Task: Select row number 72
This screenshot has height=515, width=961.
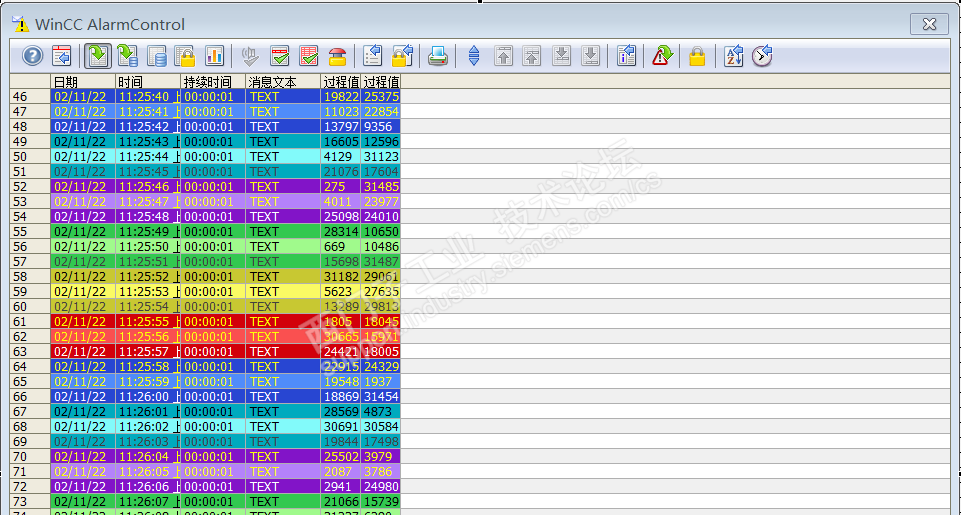Action: (x=30, y=487)
